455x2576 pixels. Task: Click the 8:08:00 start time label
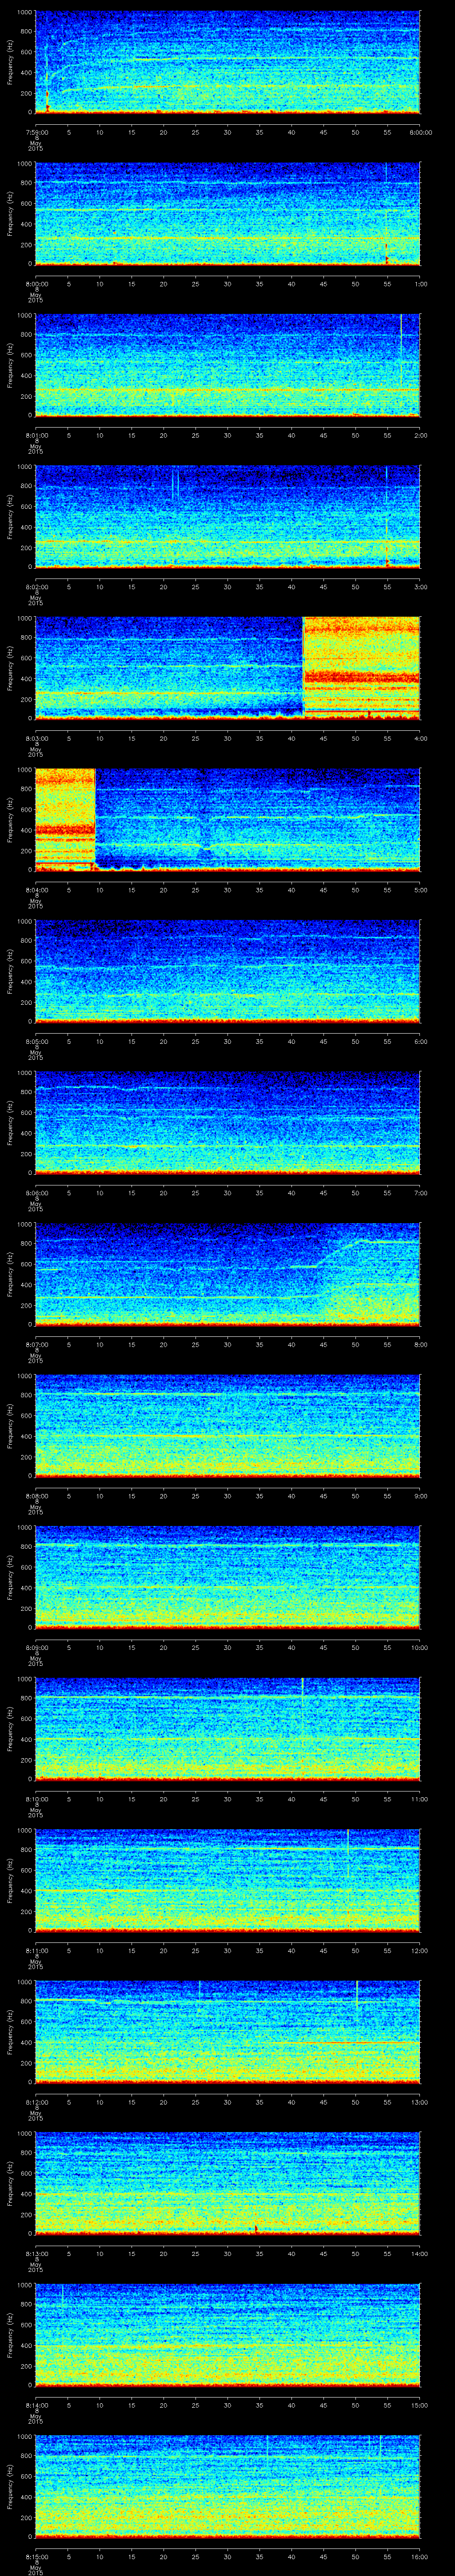pos(36,1496)
